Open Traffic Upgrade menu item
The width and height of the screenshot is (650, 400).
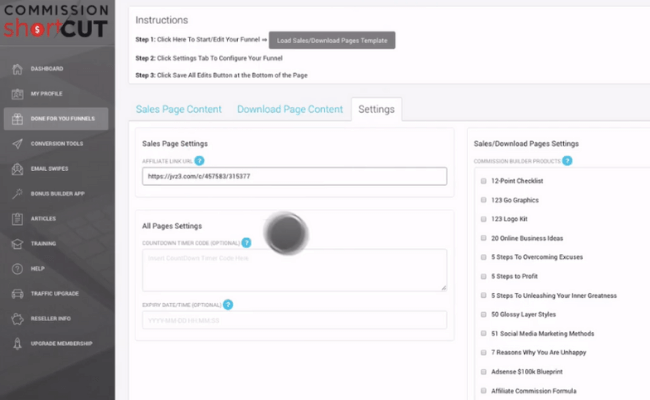[56, 293]
